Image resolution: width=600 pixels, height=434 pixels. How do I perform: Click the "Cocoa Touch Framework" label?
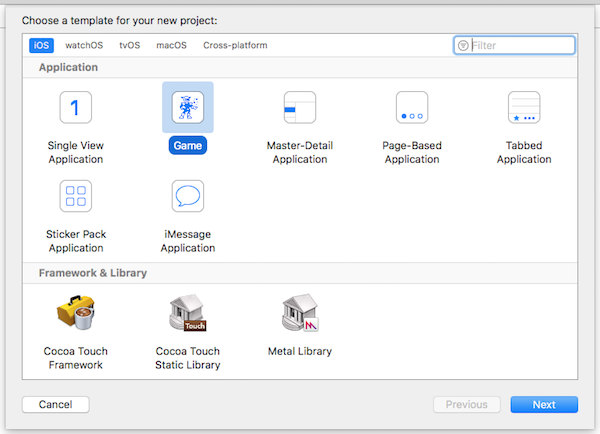(76, 358)
